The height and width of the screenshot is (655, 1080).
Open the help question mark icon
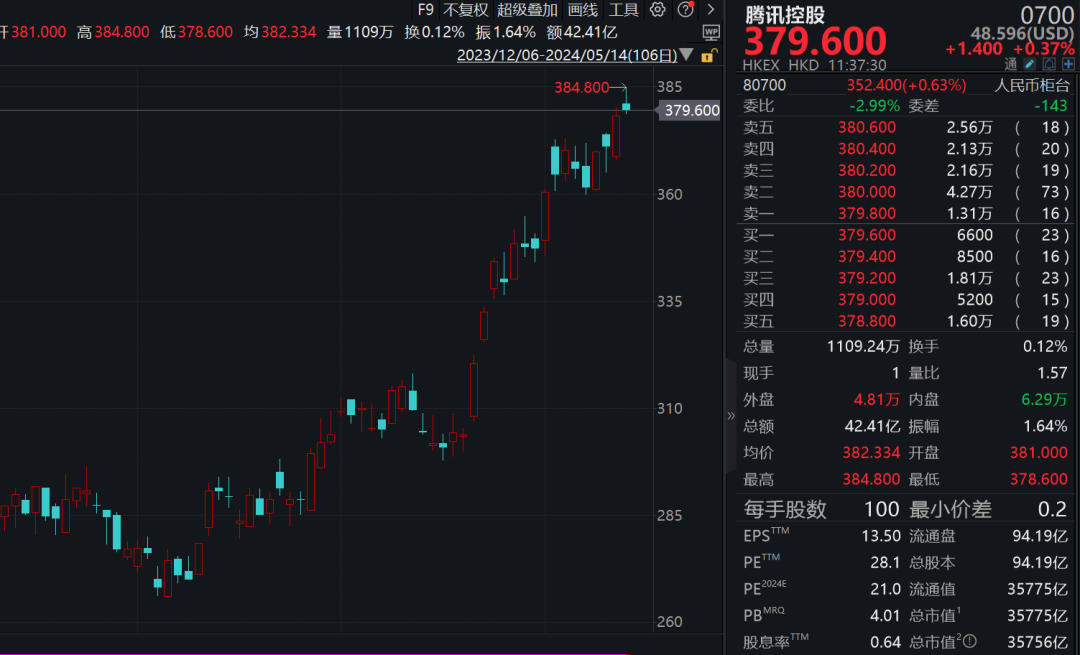(x=685, y=10)
